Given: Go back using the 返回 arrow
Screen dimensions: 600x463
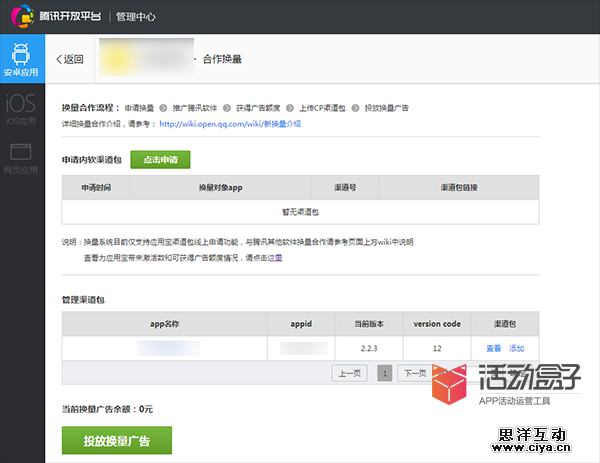Looking at the screenshot, I should click(70, 59).
